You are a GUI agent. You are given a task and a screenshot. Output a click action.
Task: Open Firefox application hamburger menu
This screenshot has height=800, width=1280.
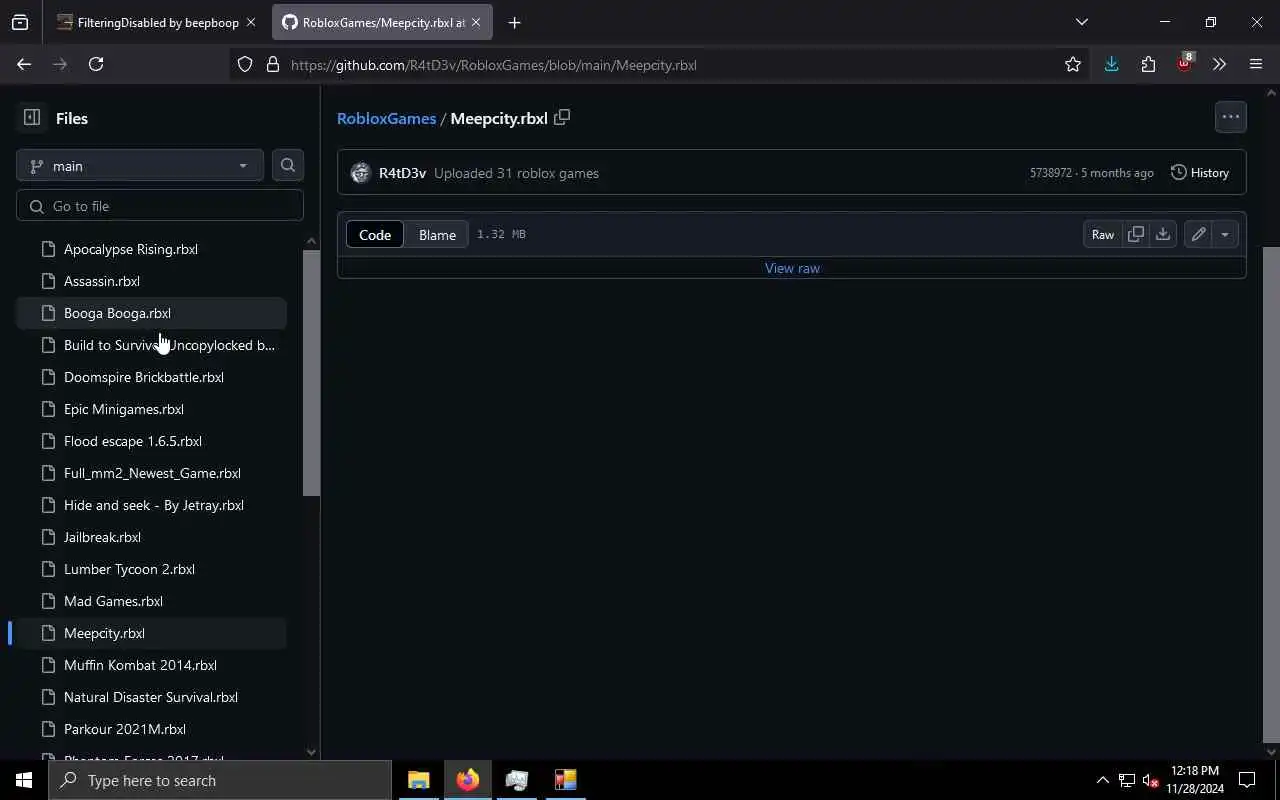(1256, 64)
